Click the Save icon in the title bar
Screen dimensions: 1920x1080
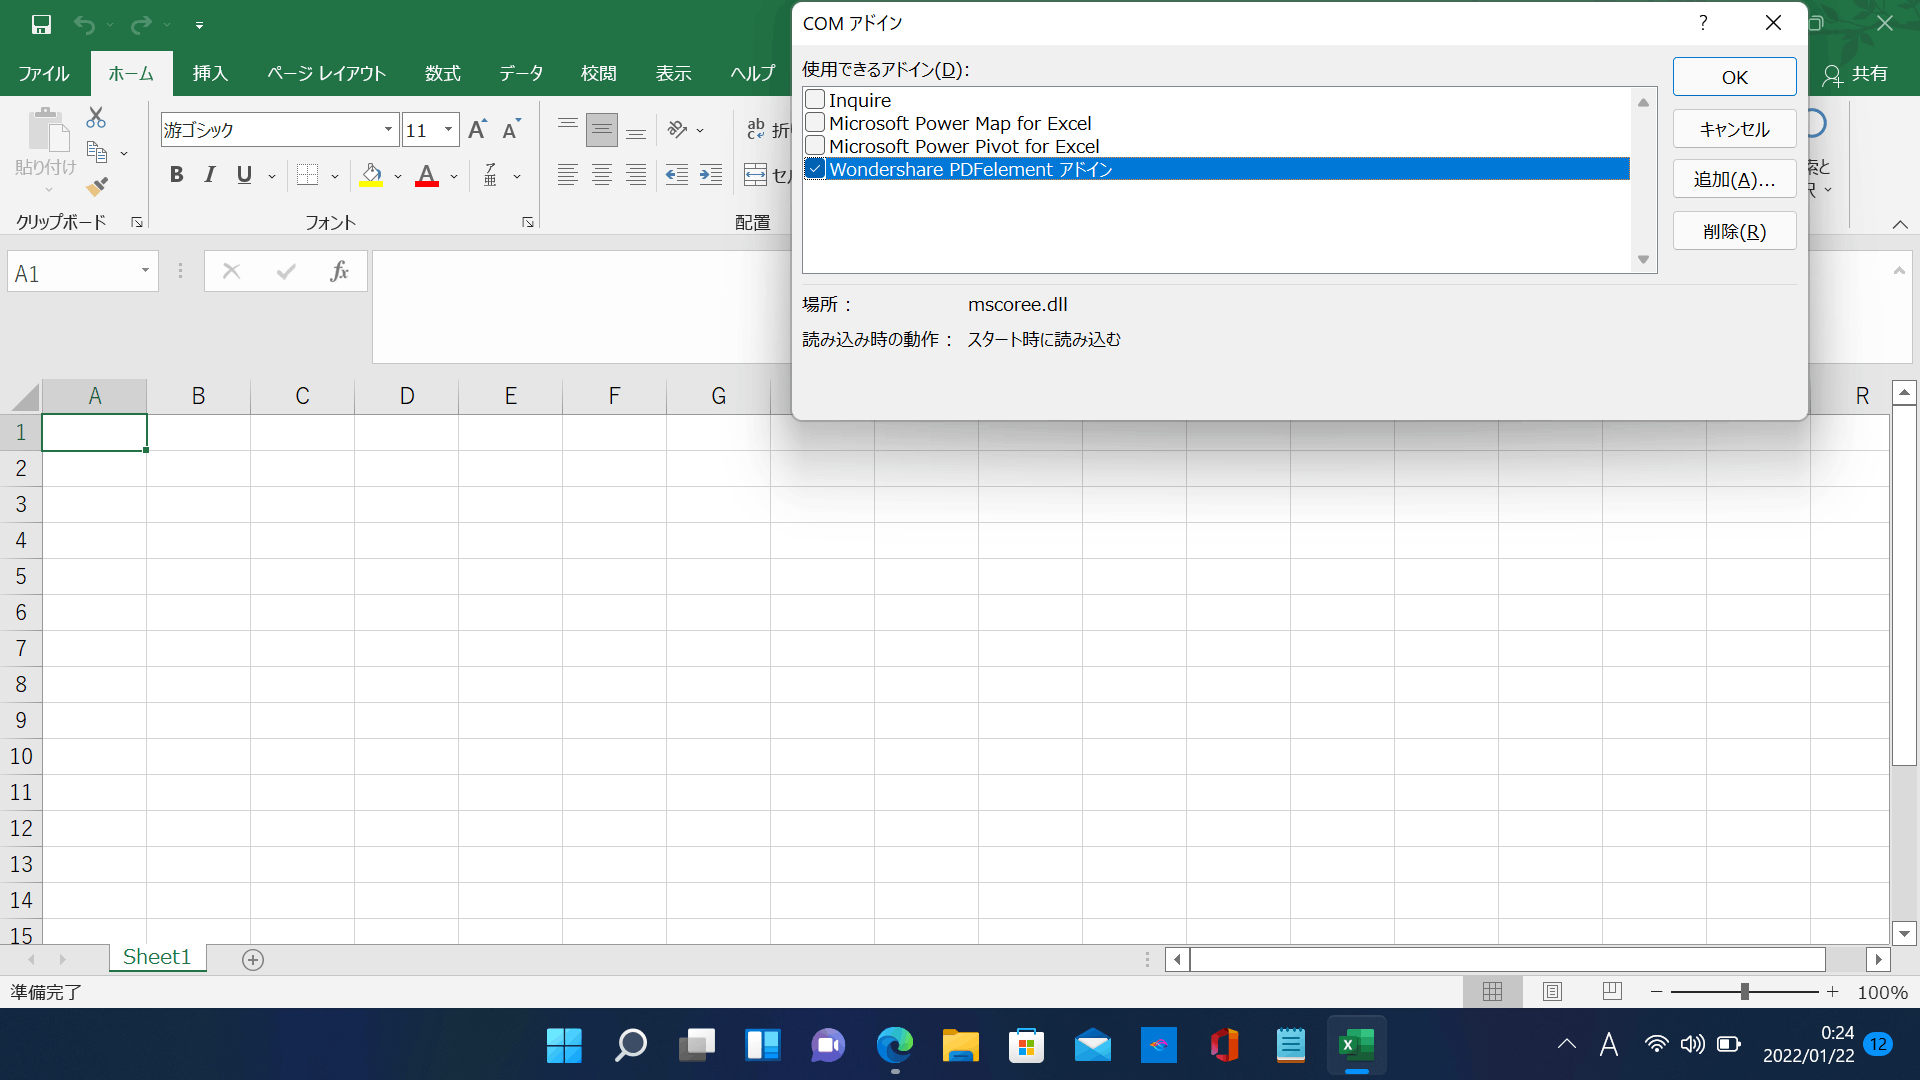click(x=41, y=24)
